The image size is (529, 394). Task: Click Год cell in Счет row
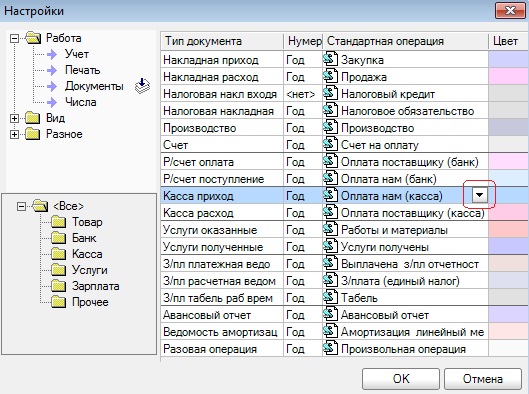303,145
